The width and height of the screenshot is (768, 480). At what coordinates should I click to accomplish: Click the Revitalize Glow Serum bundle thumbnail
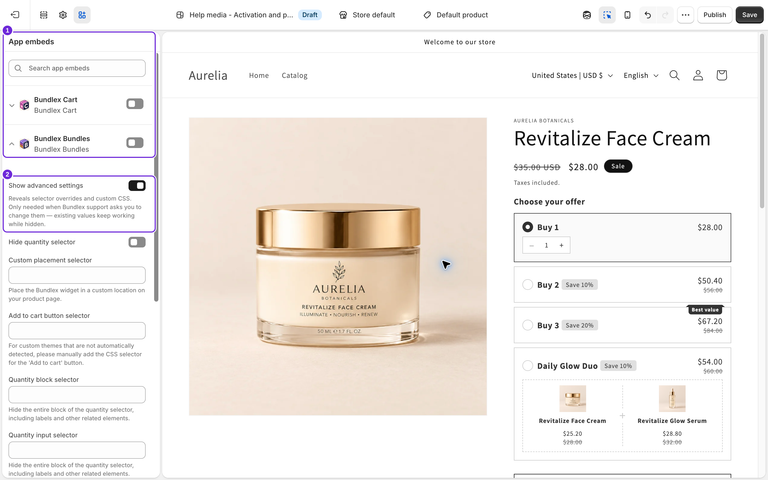click(672, 398)
